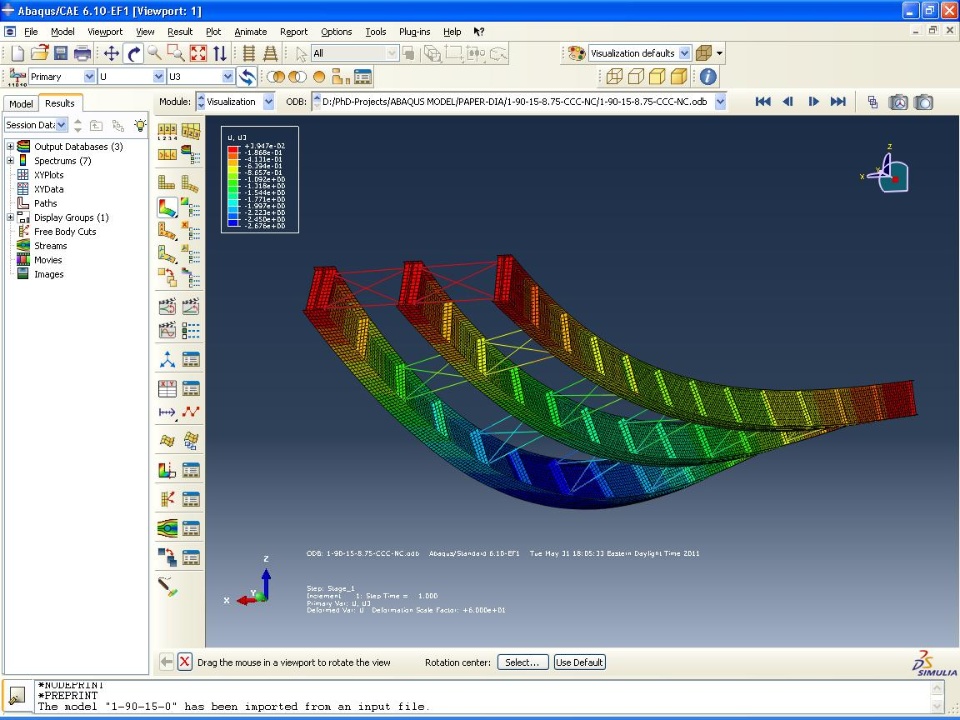Expand the Spectrums (7) node
960x720 pixels.
click(x=10, y=160)
